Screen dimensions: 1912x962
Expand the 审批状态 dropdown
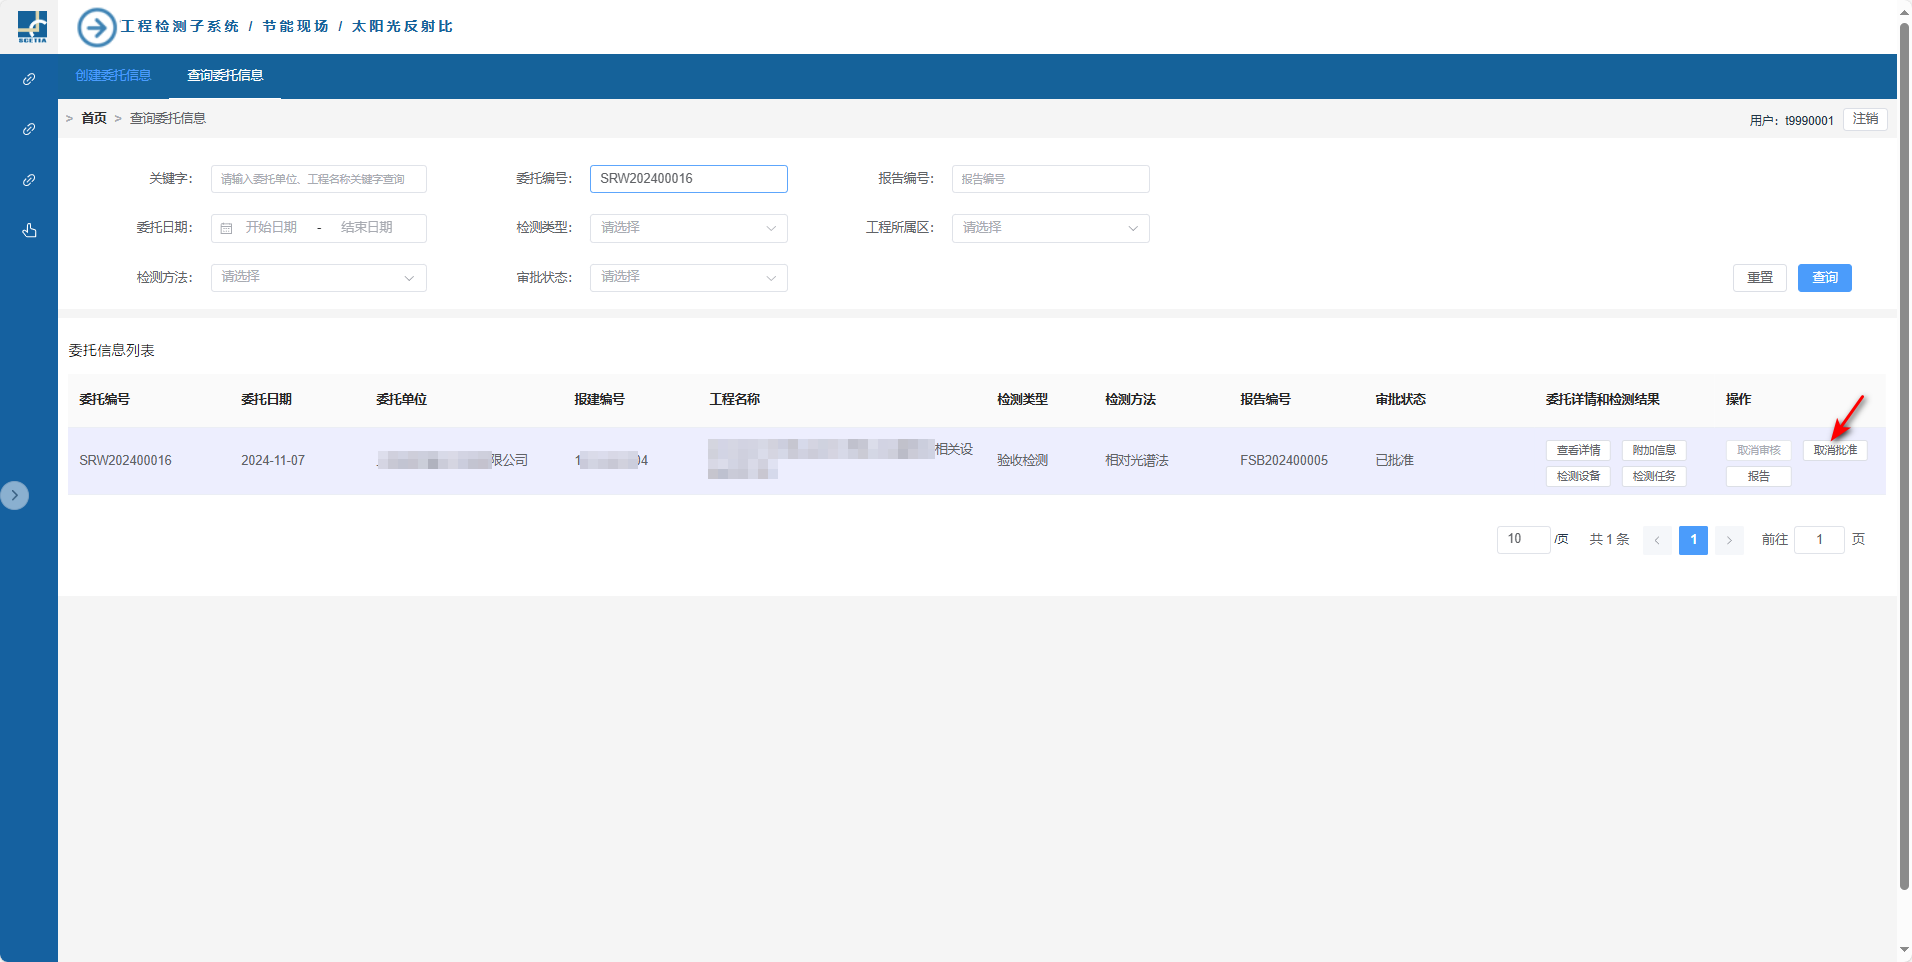(x=688, y=277)
